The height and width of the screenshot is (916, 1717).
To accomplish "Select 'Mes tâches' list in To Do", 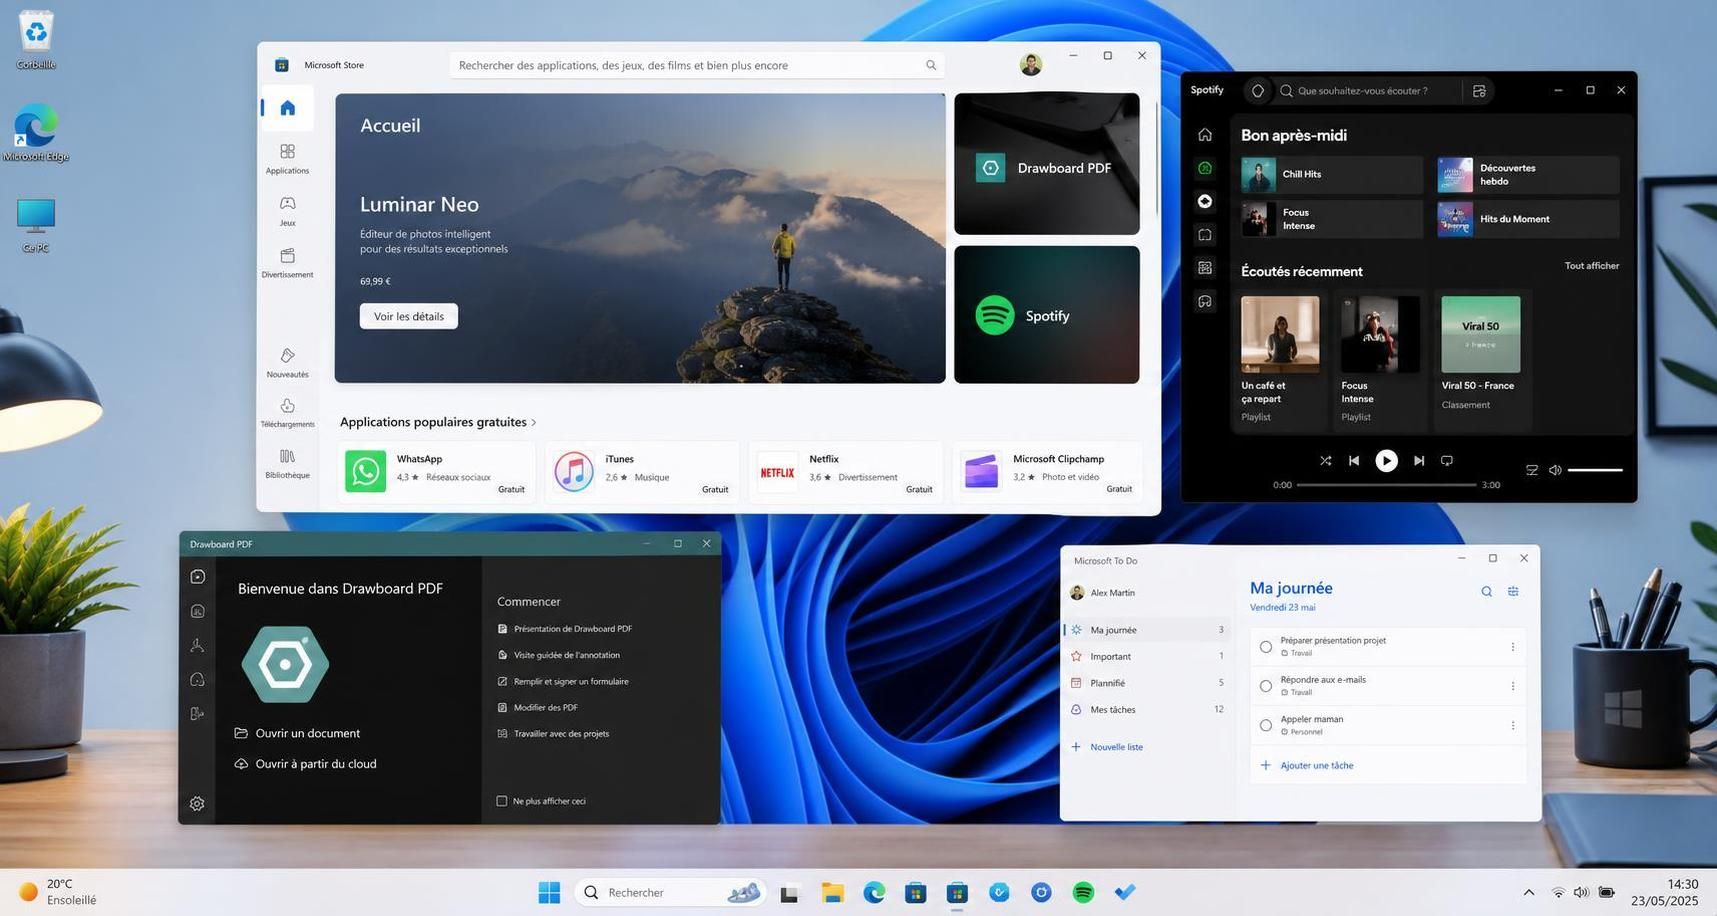I will (1147, 710).
